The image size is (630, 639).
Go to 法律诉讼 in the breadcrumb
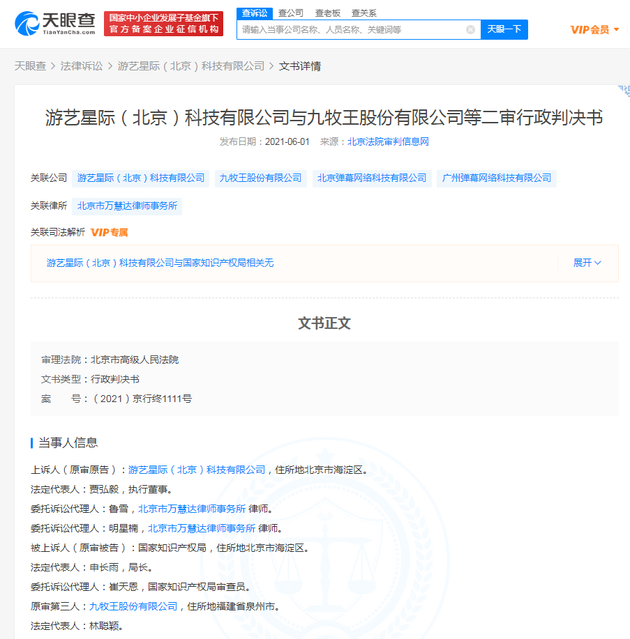81,66
